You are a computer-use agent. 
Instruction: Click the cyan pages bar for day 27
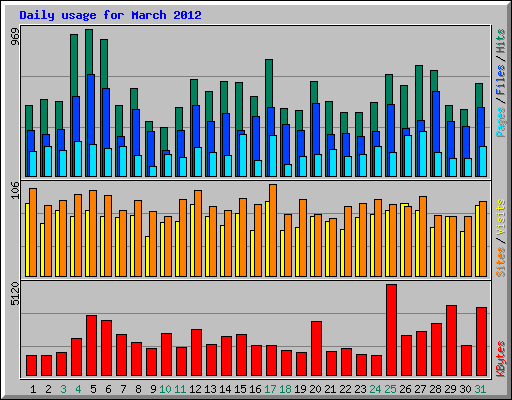pyautogui.click(x=423, y=154)
